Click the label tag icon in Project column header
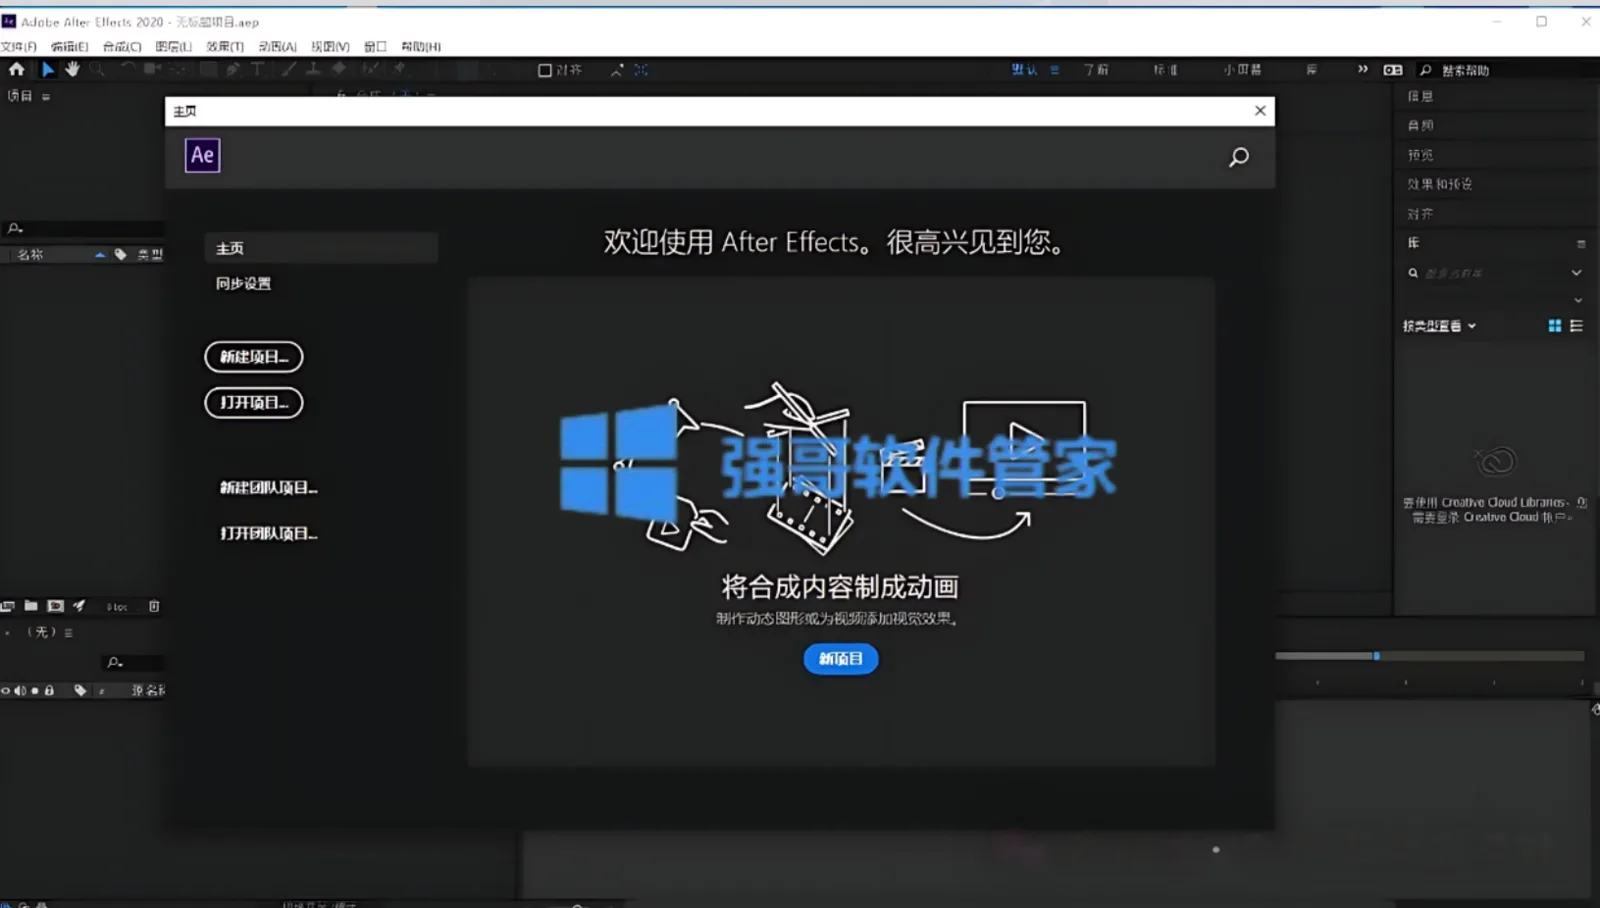This screenshot has height=908, width=1600. pos(121,255)
